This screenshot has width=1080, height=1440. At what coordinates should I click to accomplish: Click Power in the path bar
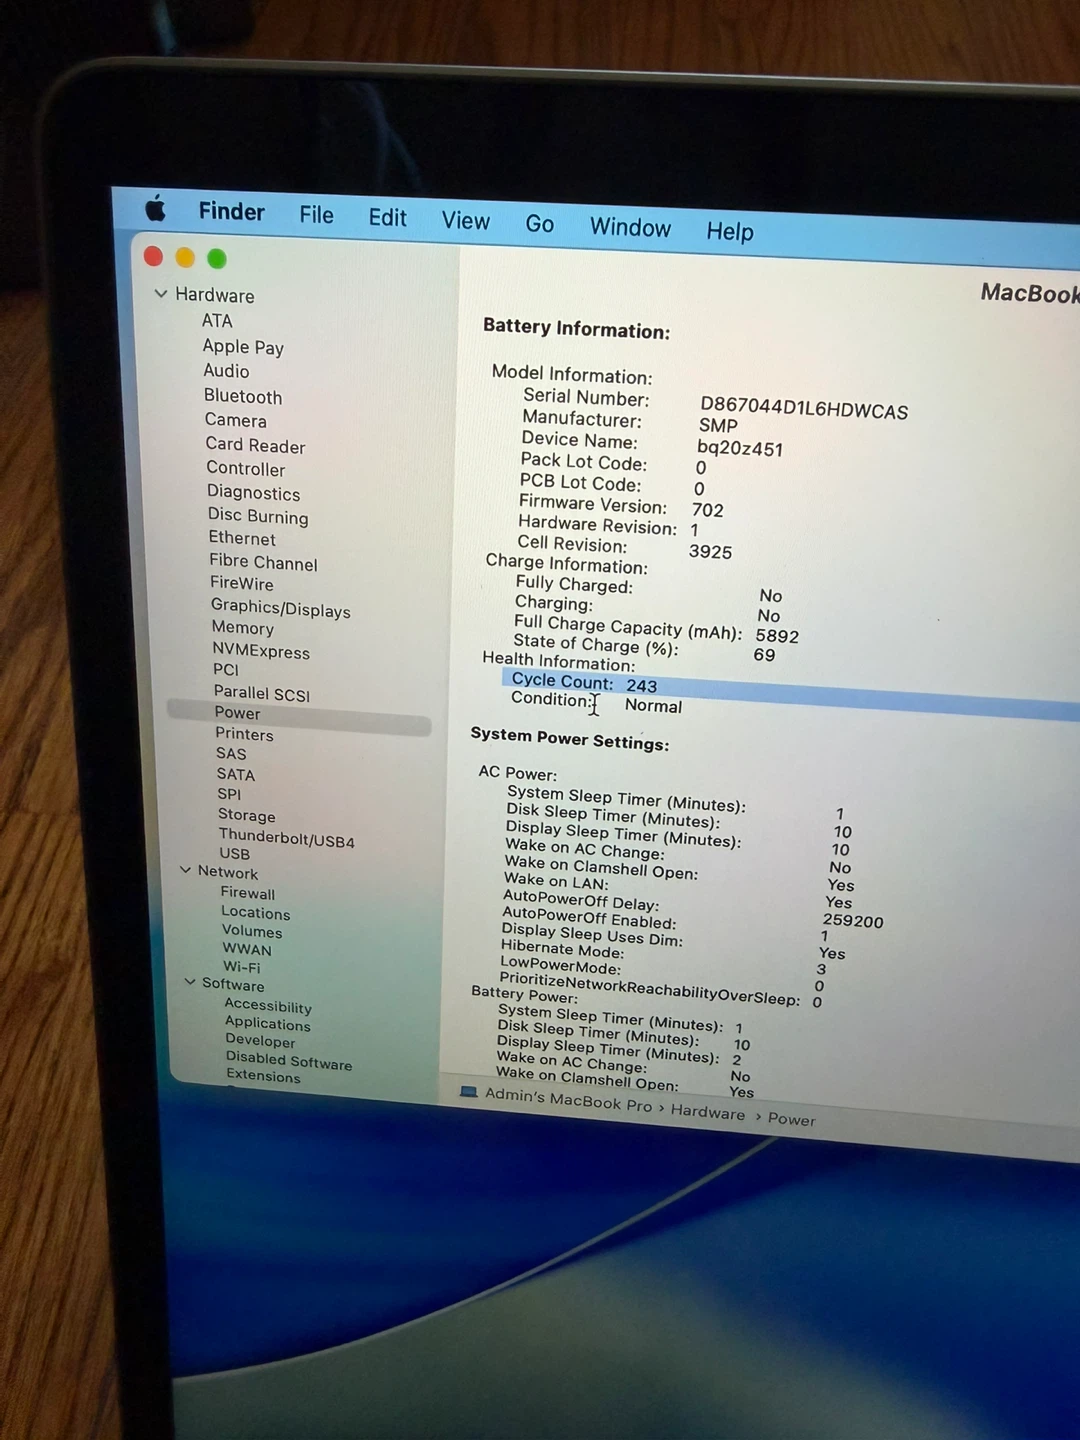(x=791, y=1120)
